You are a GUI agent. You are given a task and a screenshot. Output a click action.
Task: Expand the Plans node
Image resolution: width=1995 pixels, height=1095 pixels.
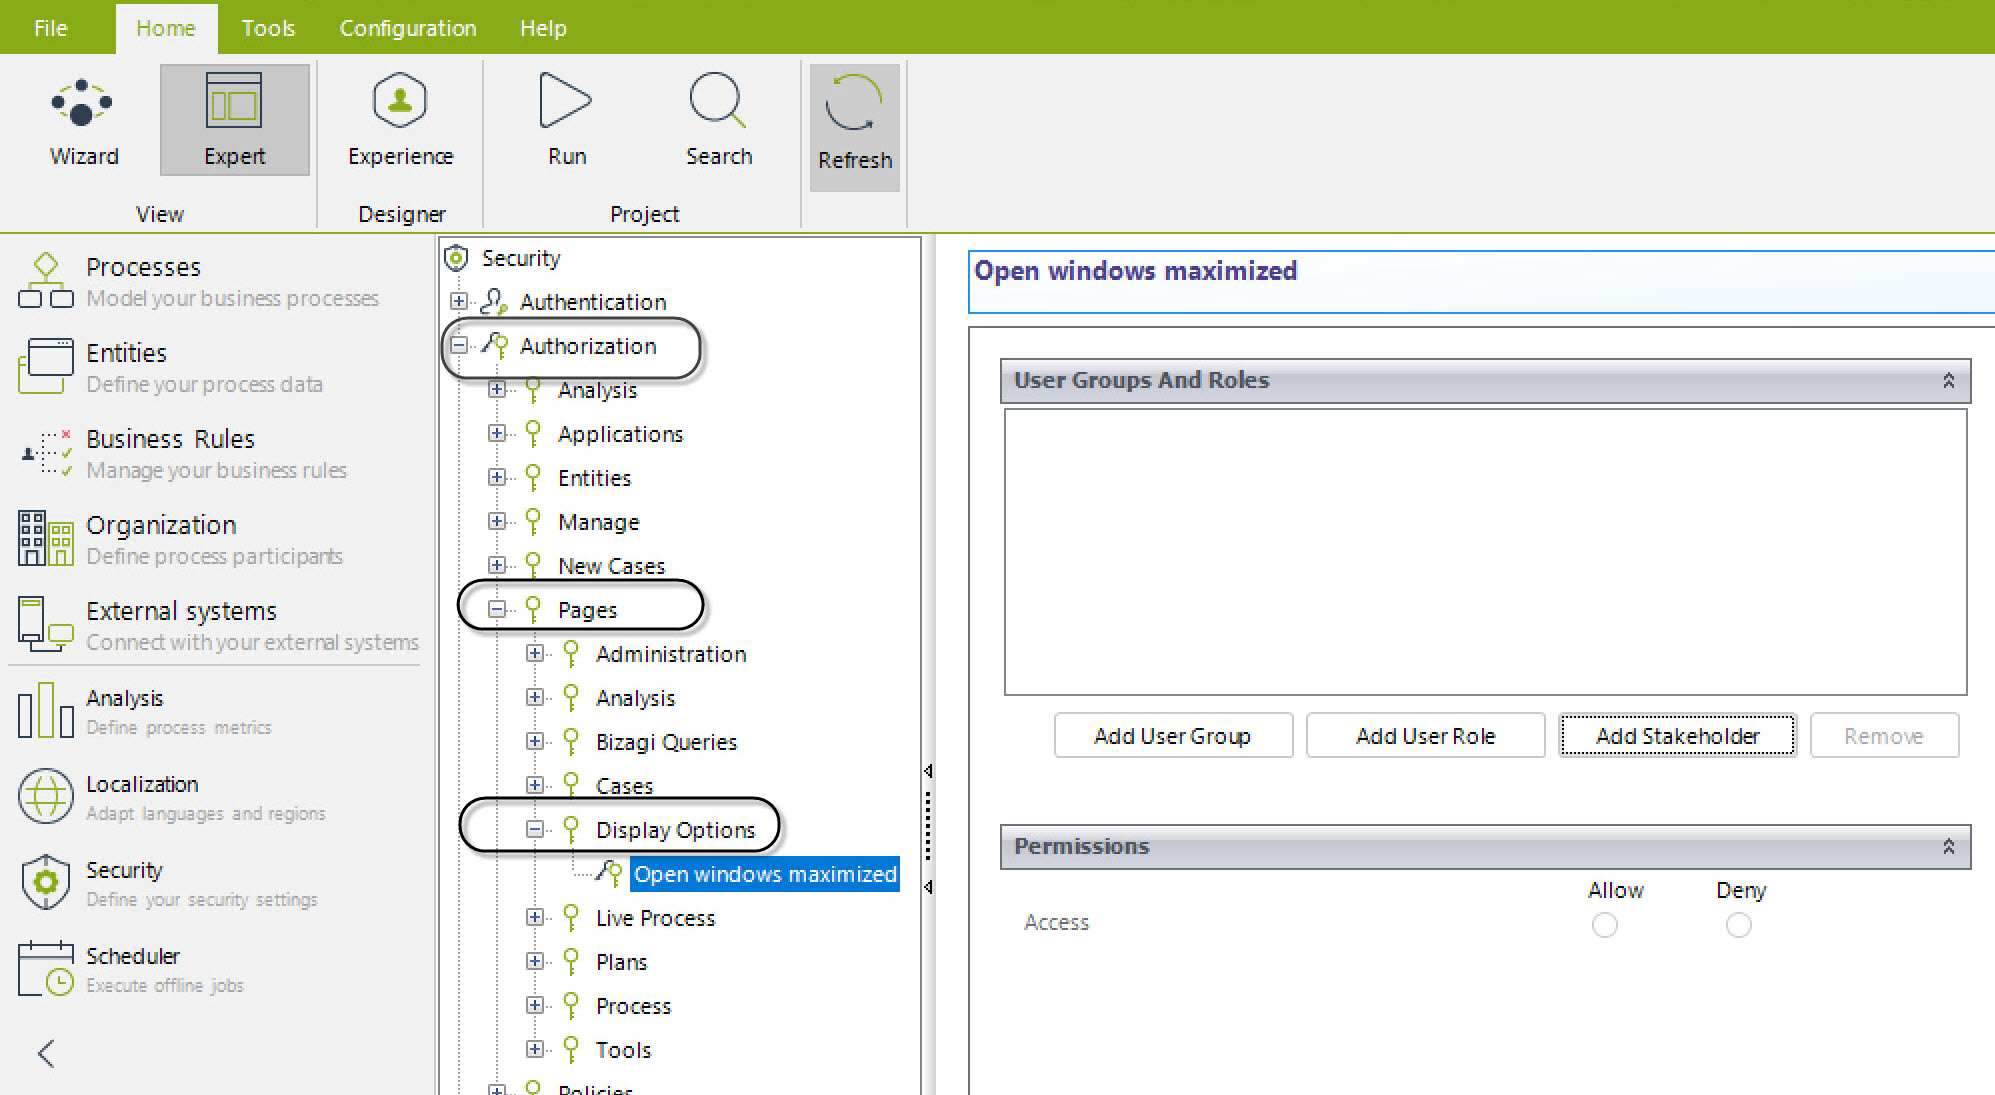tap(535, 961)
